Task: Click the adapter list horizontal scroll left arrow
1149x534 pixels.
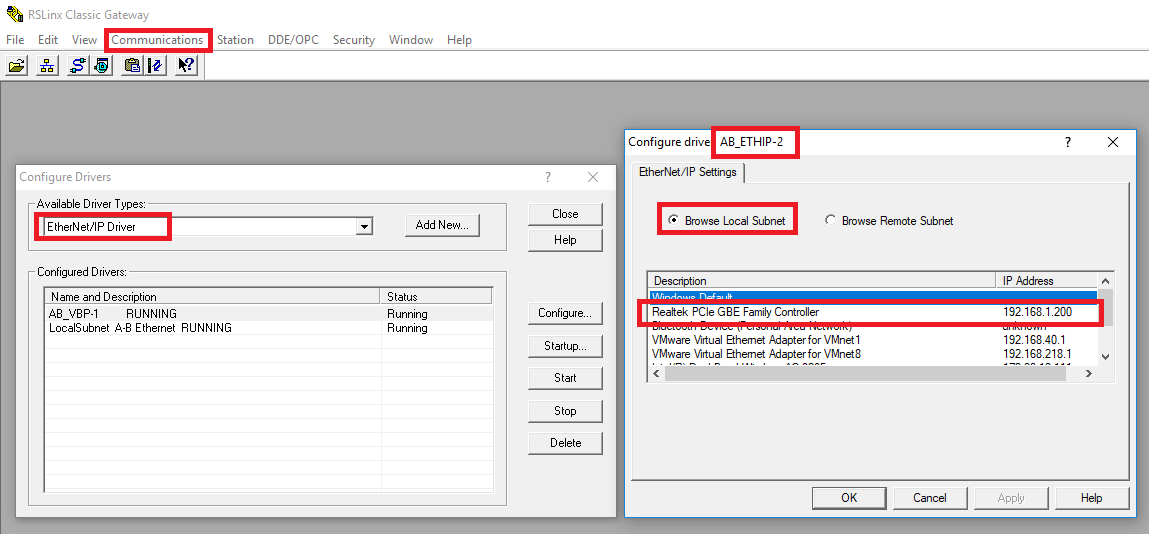Action: point(657,374)
